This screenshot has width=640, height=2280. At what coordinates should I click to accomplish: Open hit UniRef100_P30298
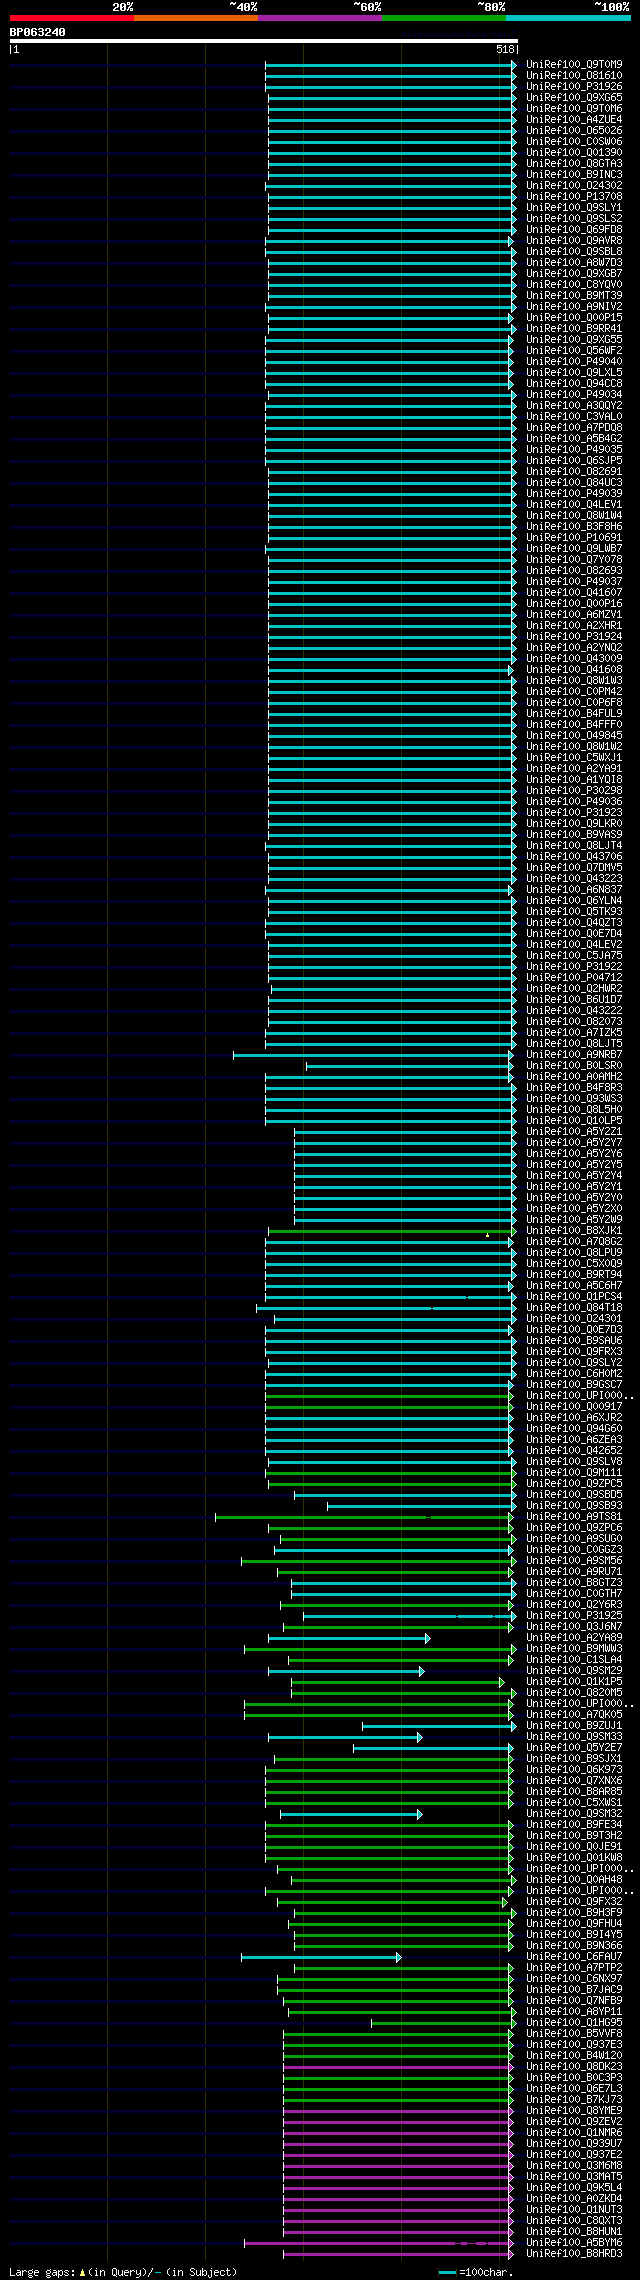(x=574, y=791)
